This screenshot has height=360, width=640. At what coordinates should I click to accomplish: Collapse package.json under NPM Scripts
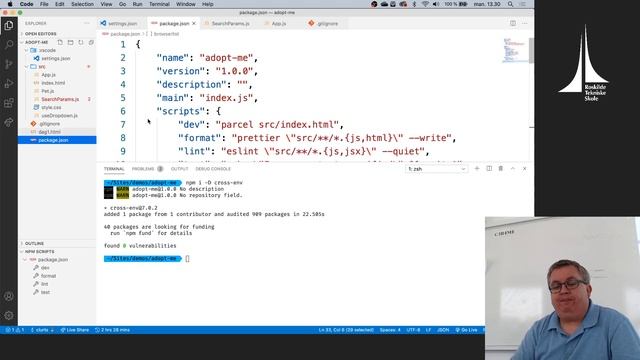(x=52, y=260)
